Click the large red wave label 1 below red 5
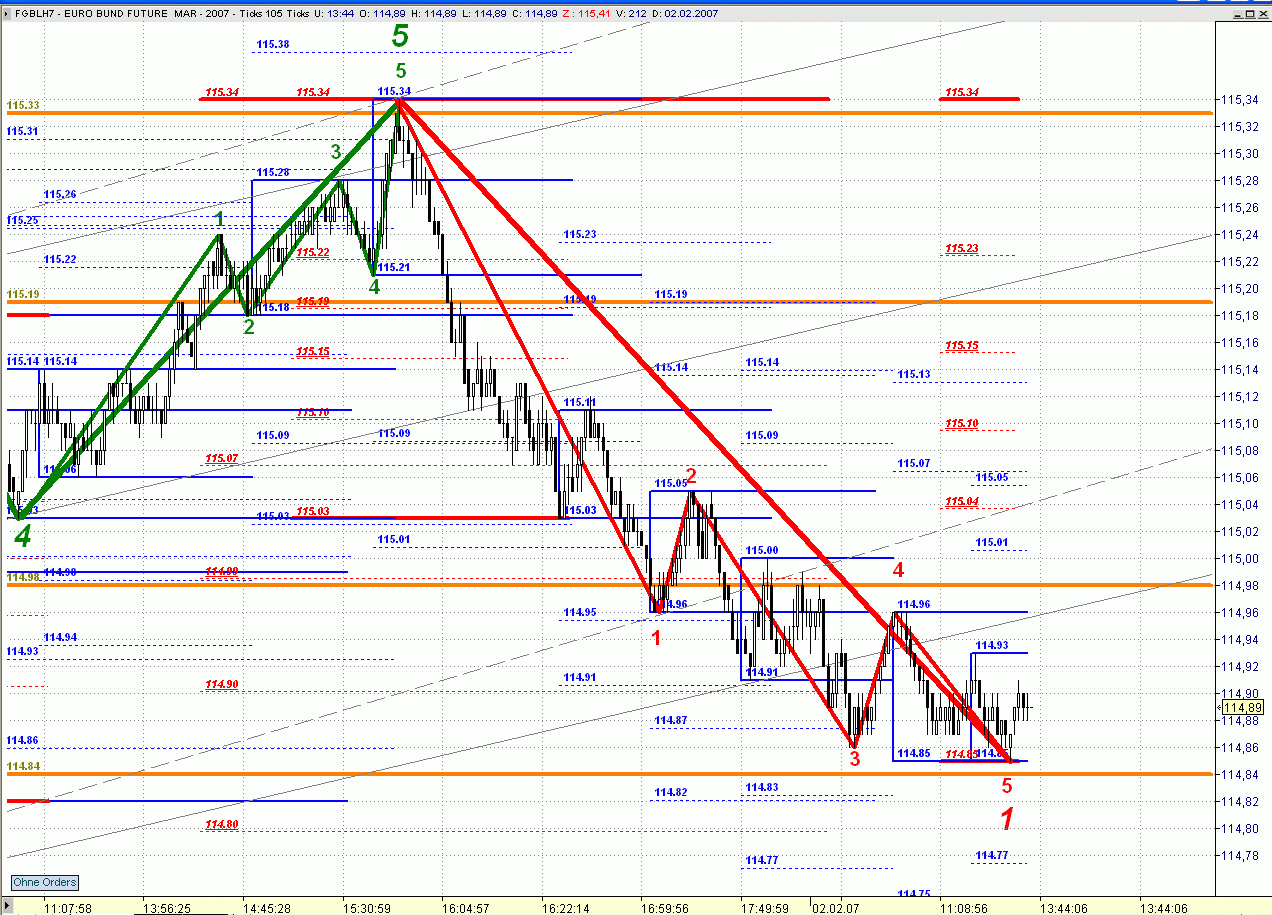The width and height of the screenshot is (1272, 915). 1008,819
